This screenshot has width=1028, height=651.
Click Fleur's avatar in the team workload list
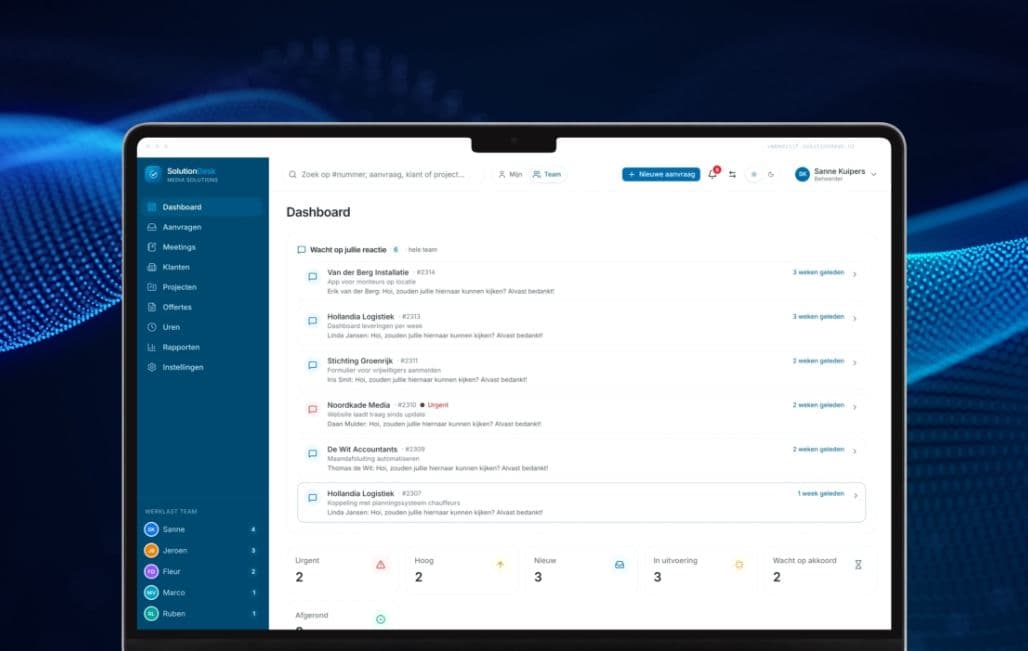(x=151, y=571)
